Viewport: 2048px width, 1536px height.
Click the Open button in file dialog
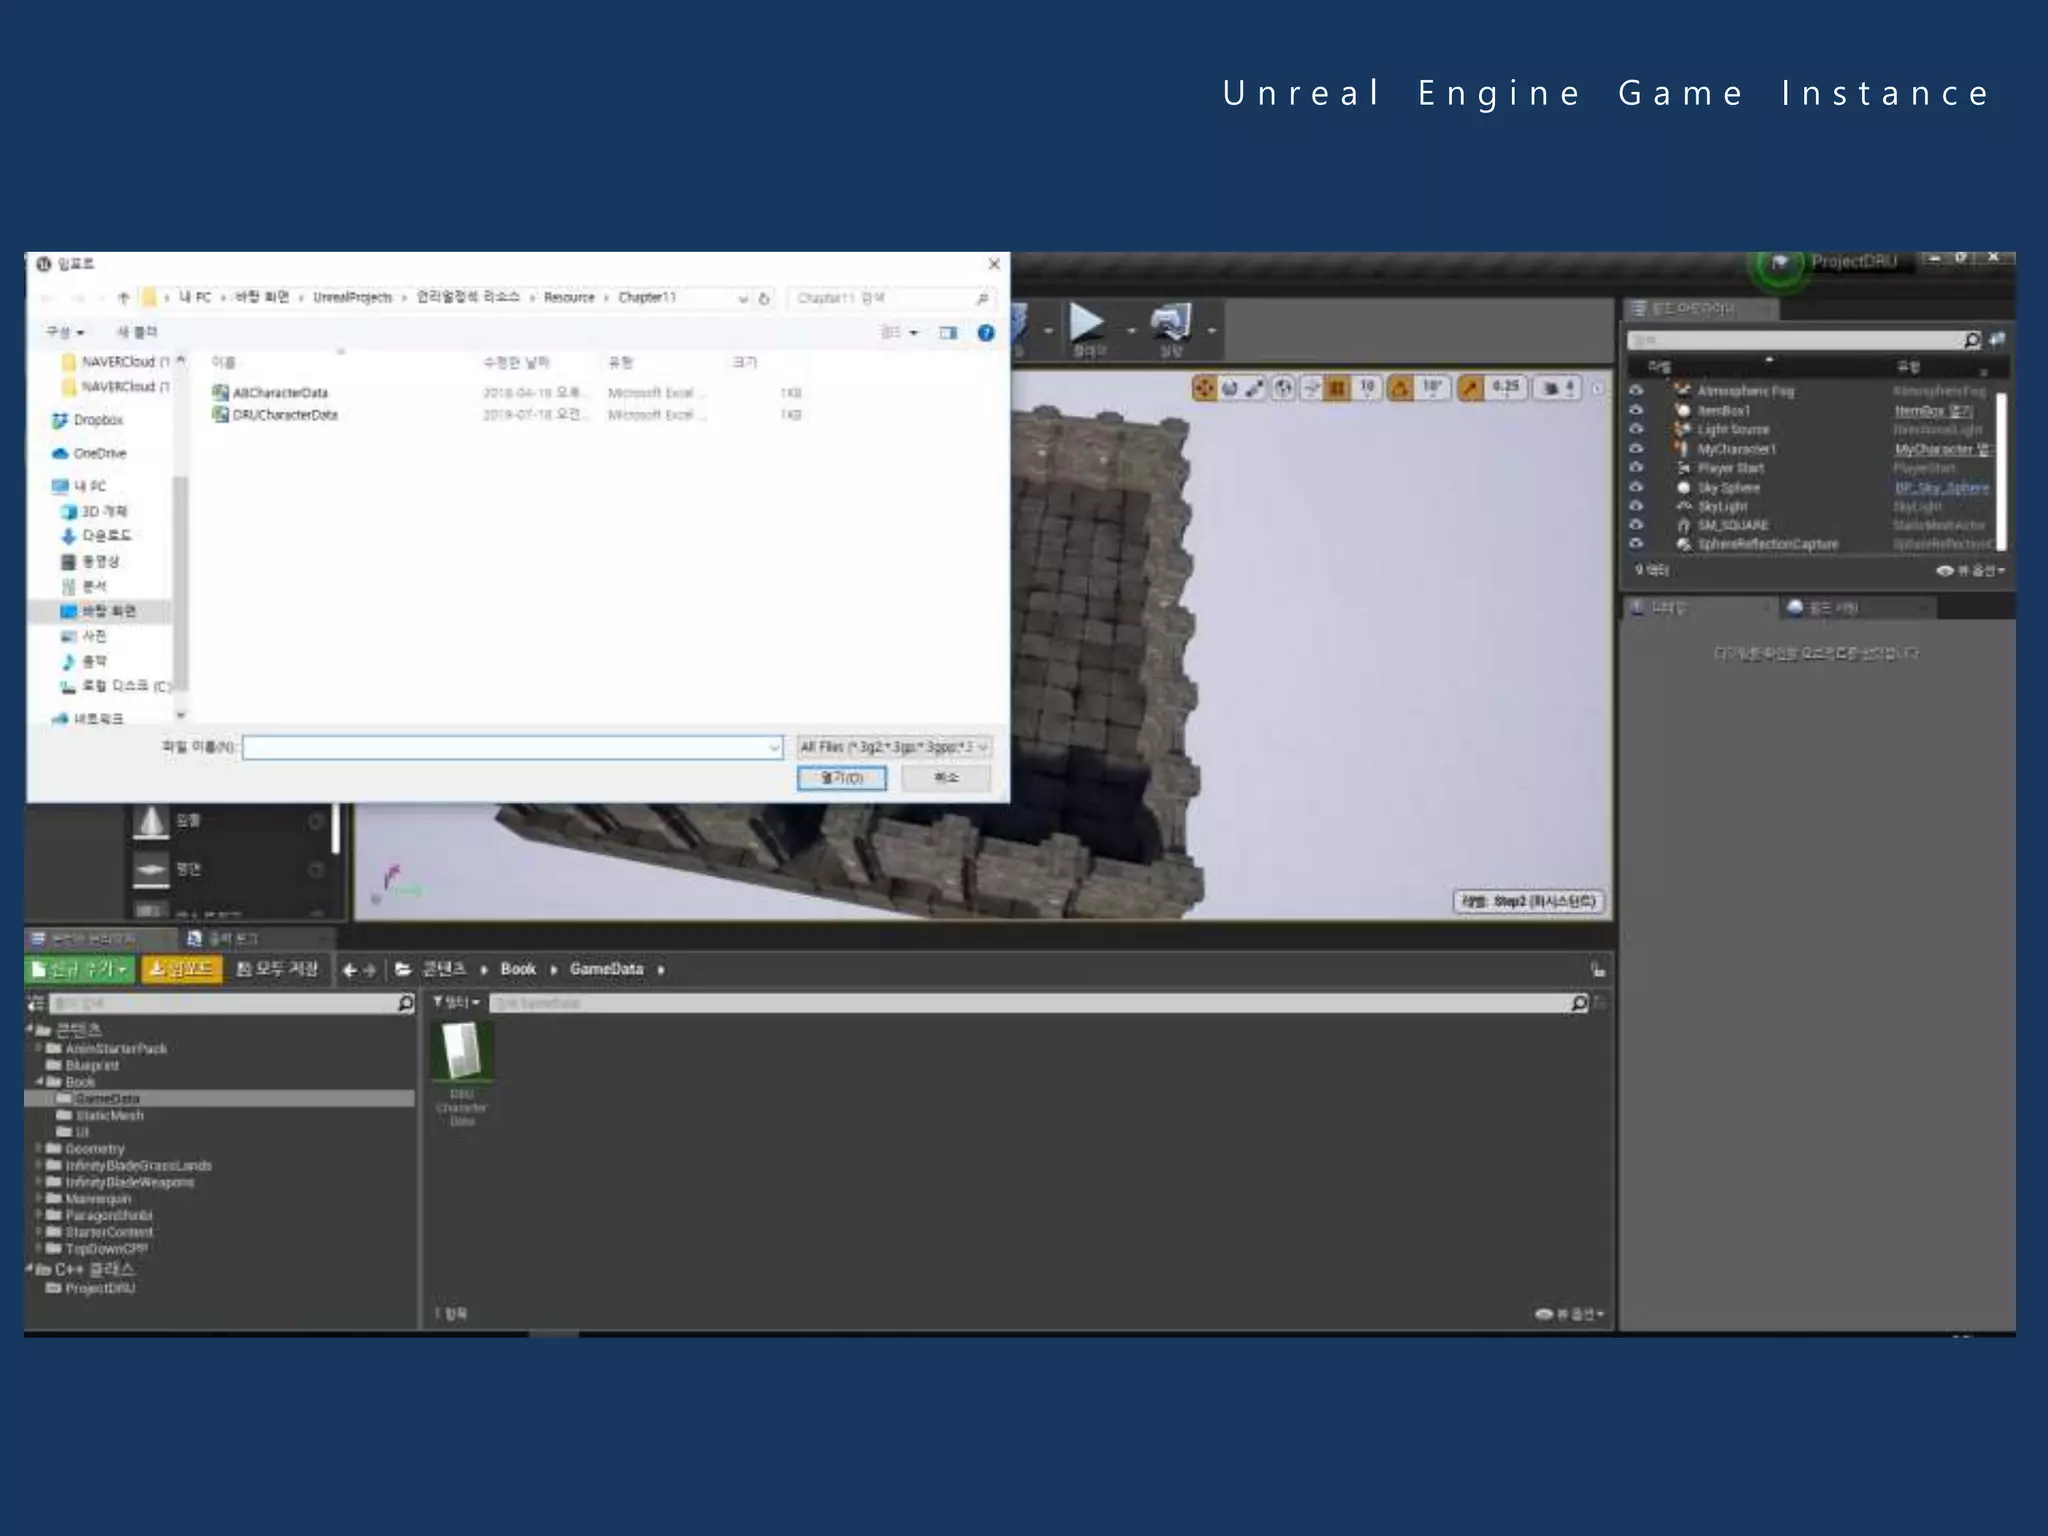[841, 778]
